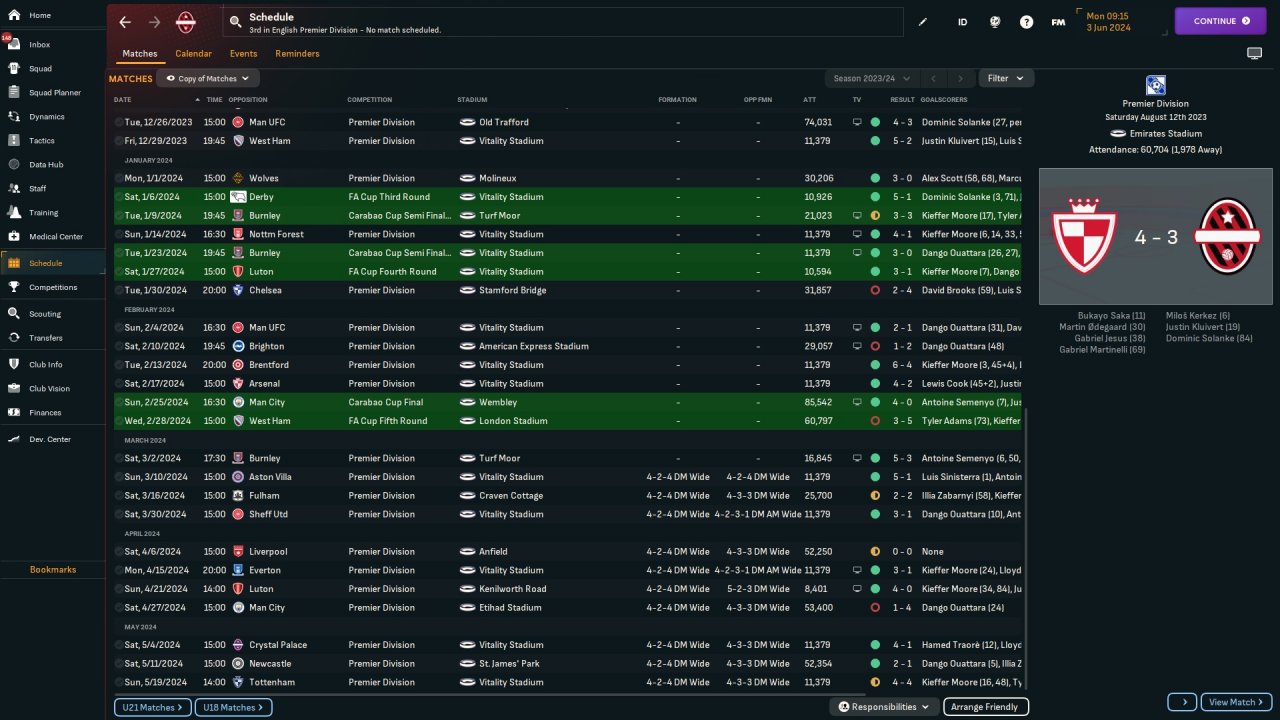Open the question mark help icon
The width and height of the screenshot is (1280, 720).
[x=1026, y=21]
